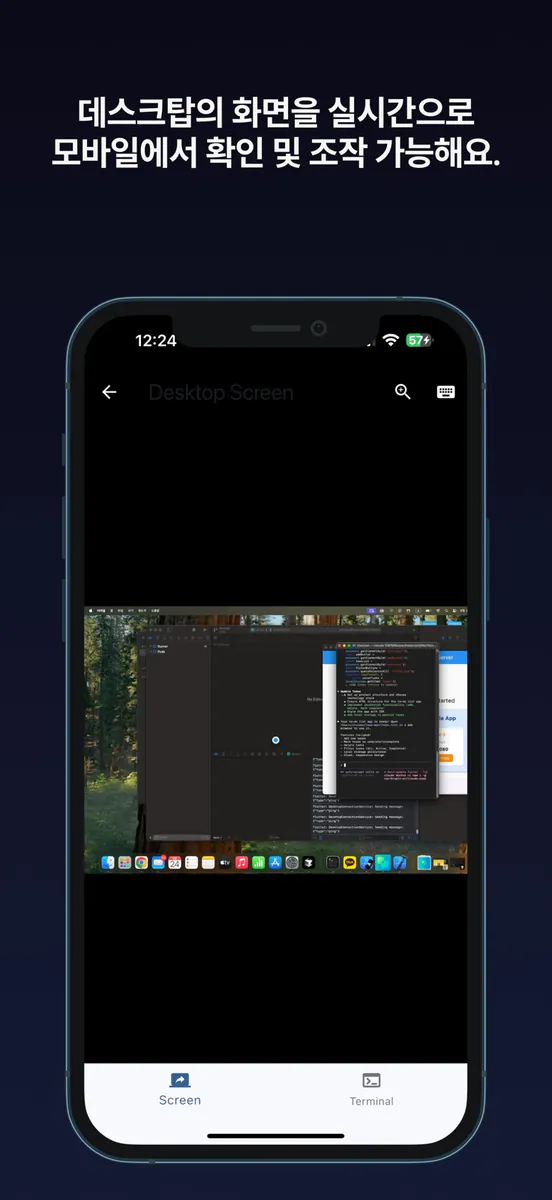The width and height of the screenshot is (552, 1200).
Task: Tap the back arrow in the app header
Action: (109, 392)
